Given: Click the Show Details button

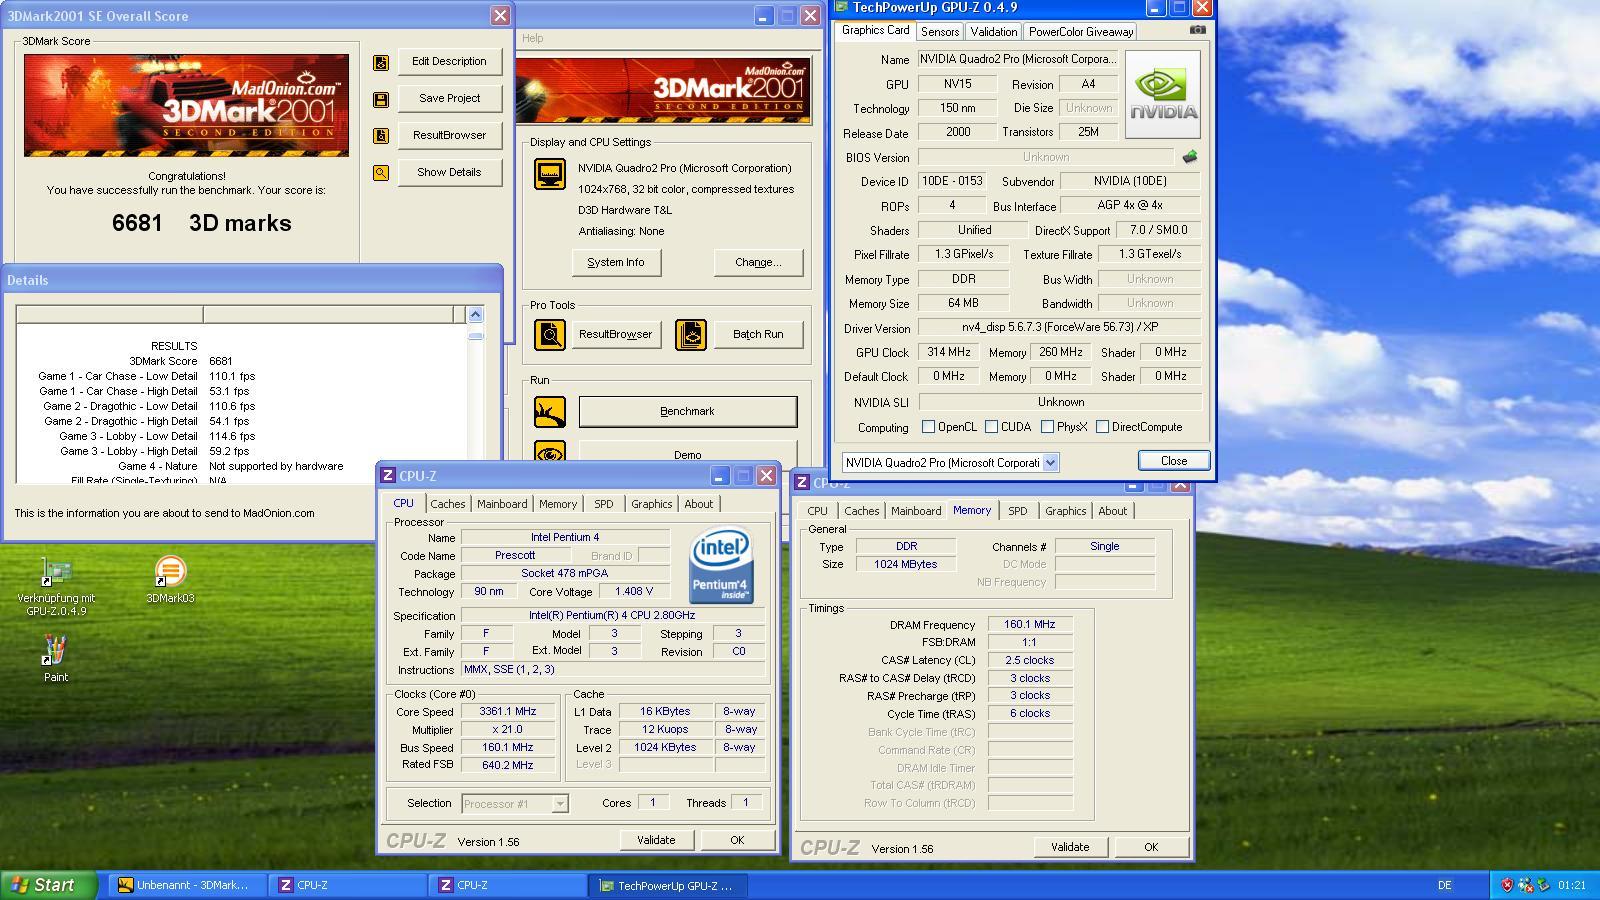Looking at the screenshot, I should pyautogui.click(x=449, y=173).
